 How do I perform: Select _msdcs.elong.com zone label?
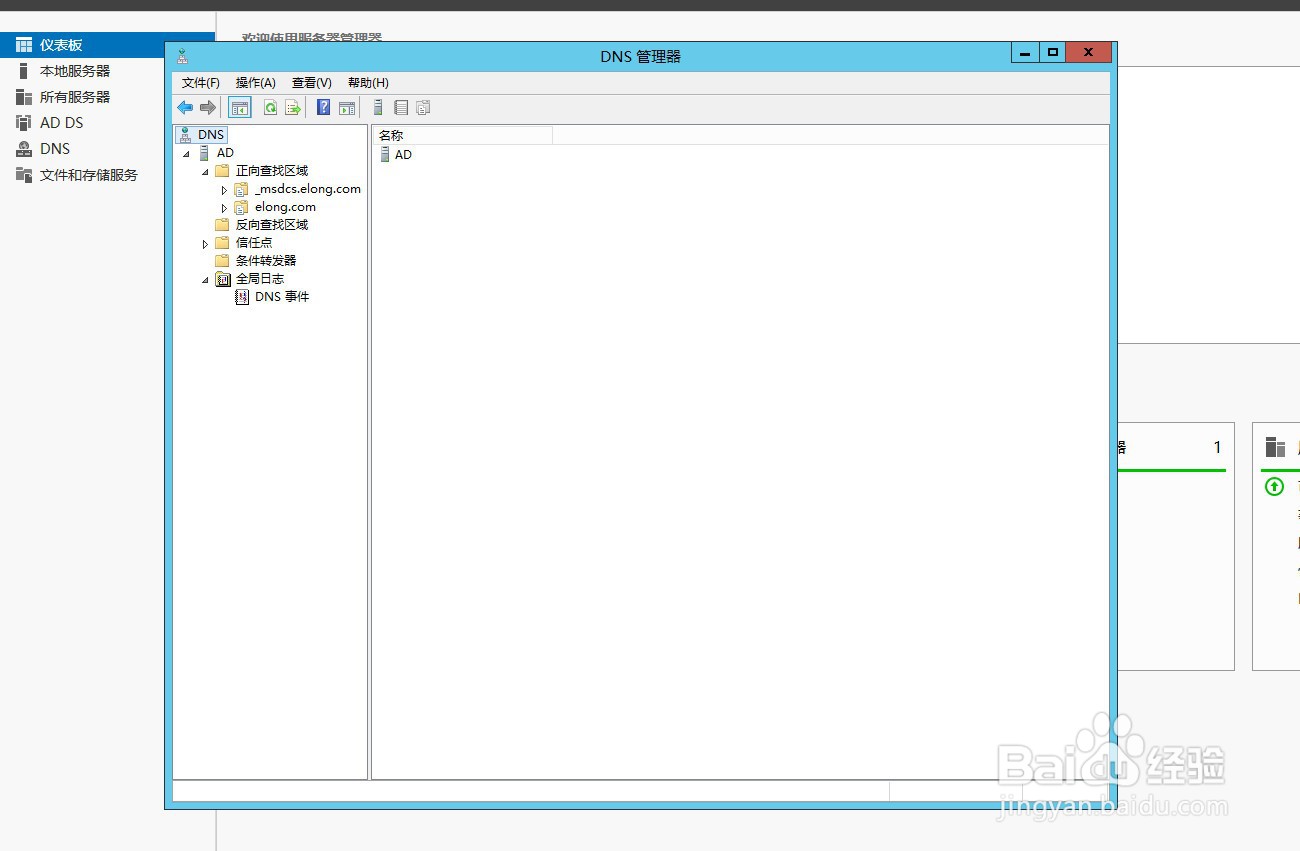pos(308,189)
